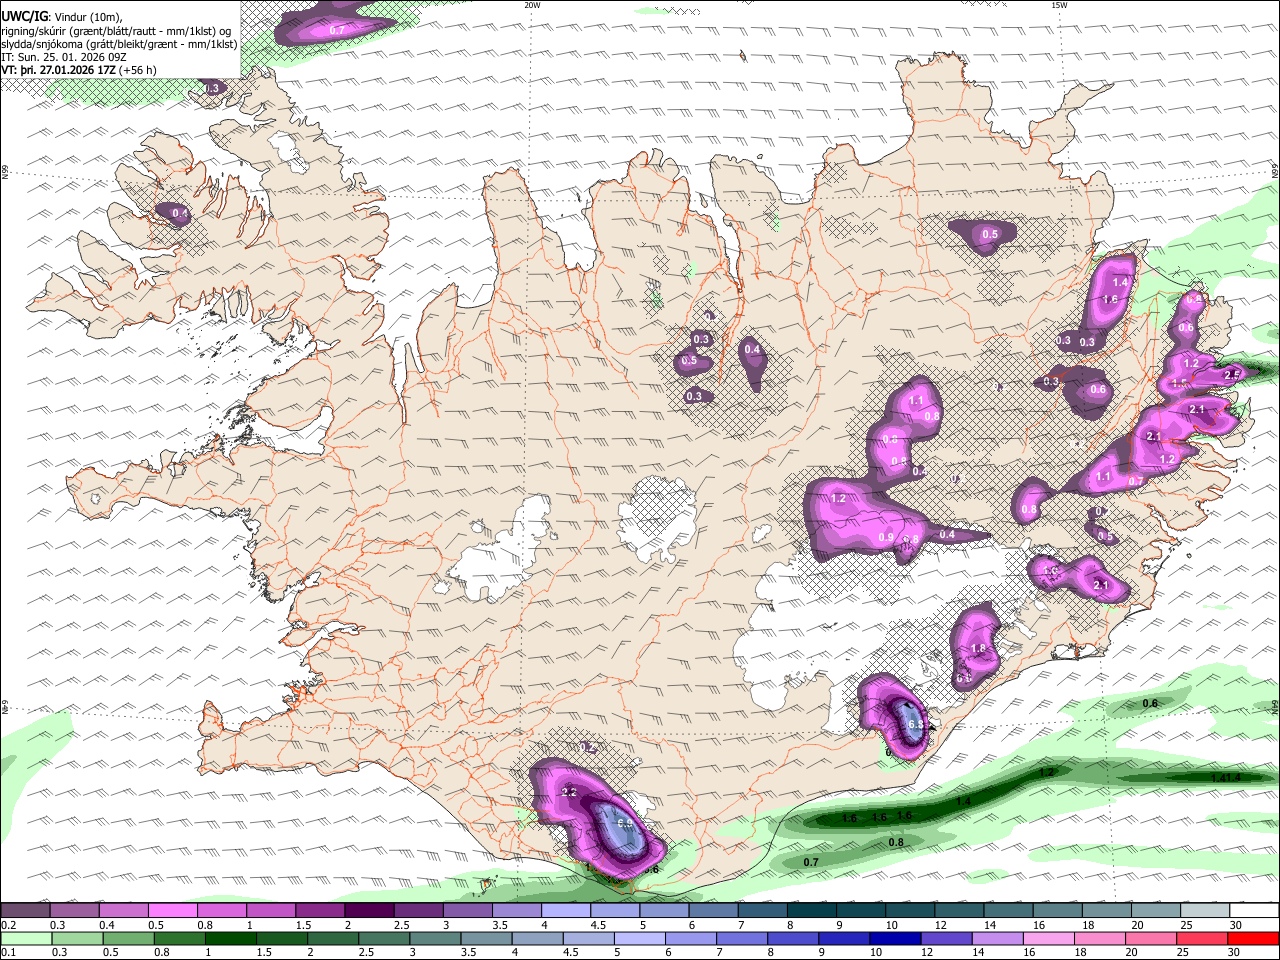Select the pale green 0.1 swatch in lower legend
This screenshot has width=1280, height=960.
click(27, 939)
